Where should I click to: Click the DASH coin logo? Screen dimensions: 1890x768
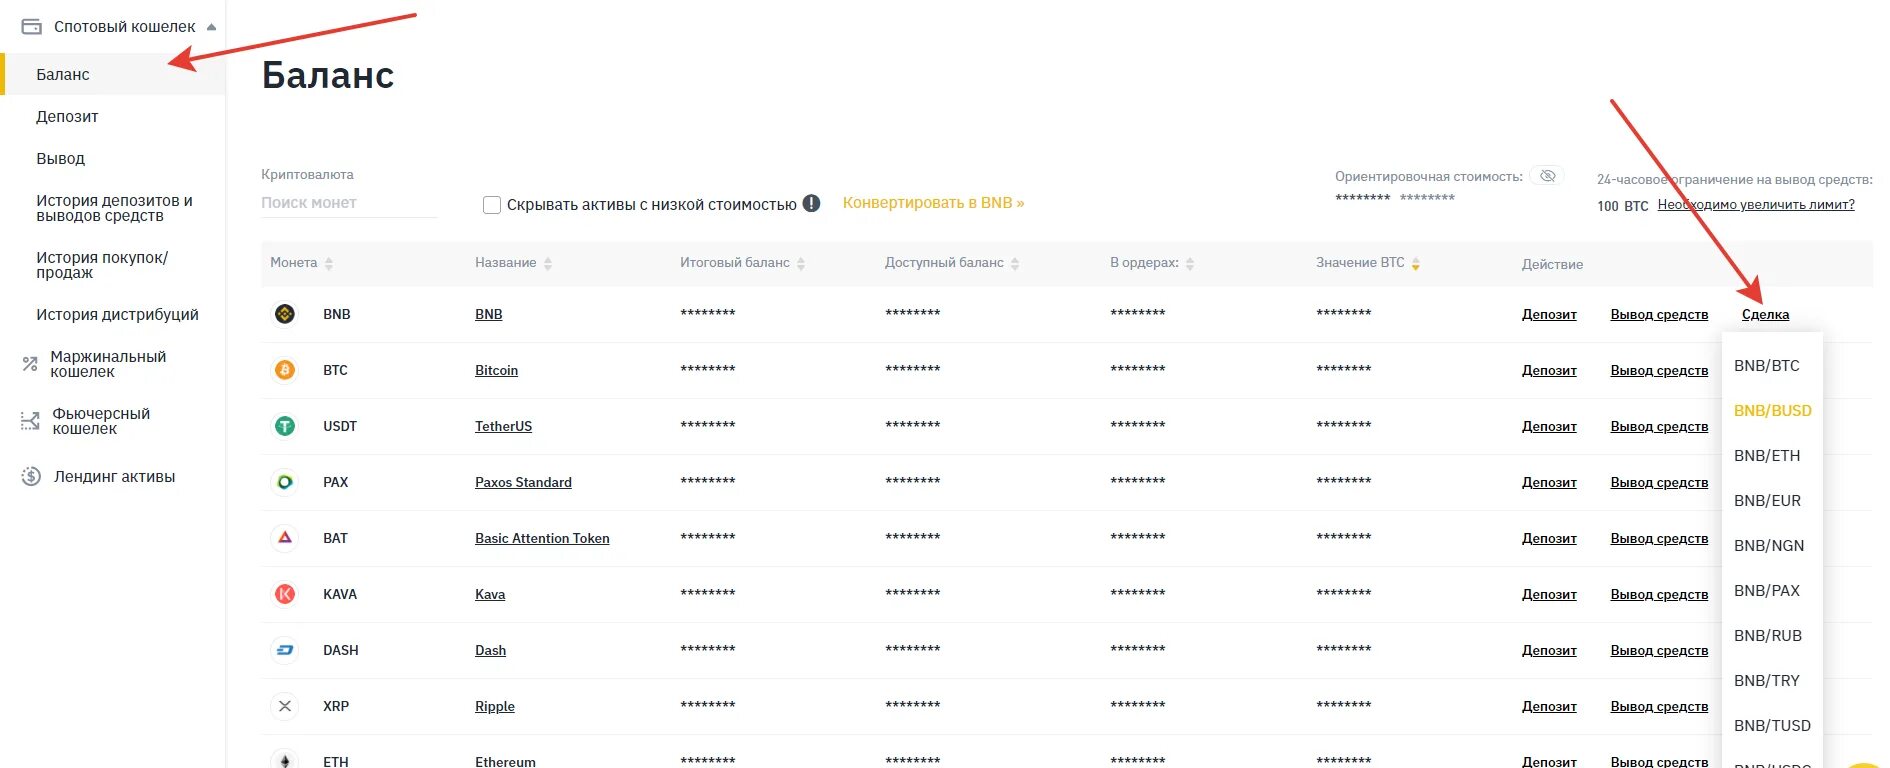(x=285, y=650)
